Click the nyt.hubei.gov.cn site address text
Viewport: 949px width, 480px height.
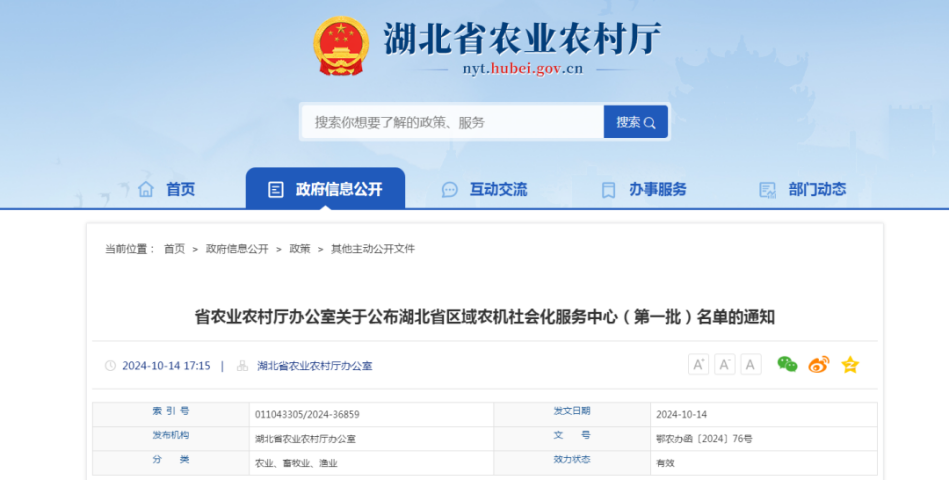(523, 68)
